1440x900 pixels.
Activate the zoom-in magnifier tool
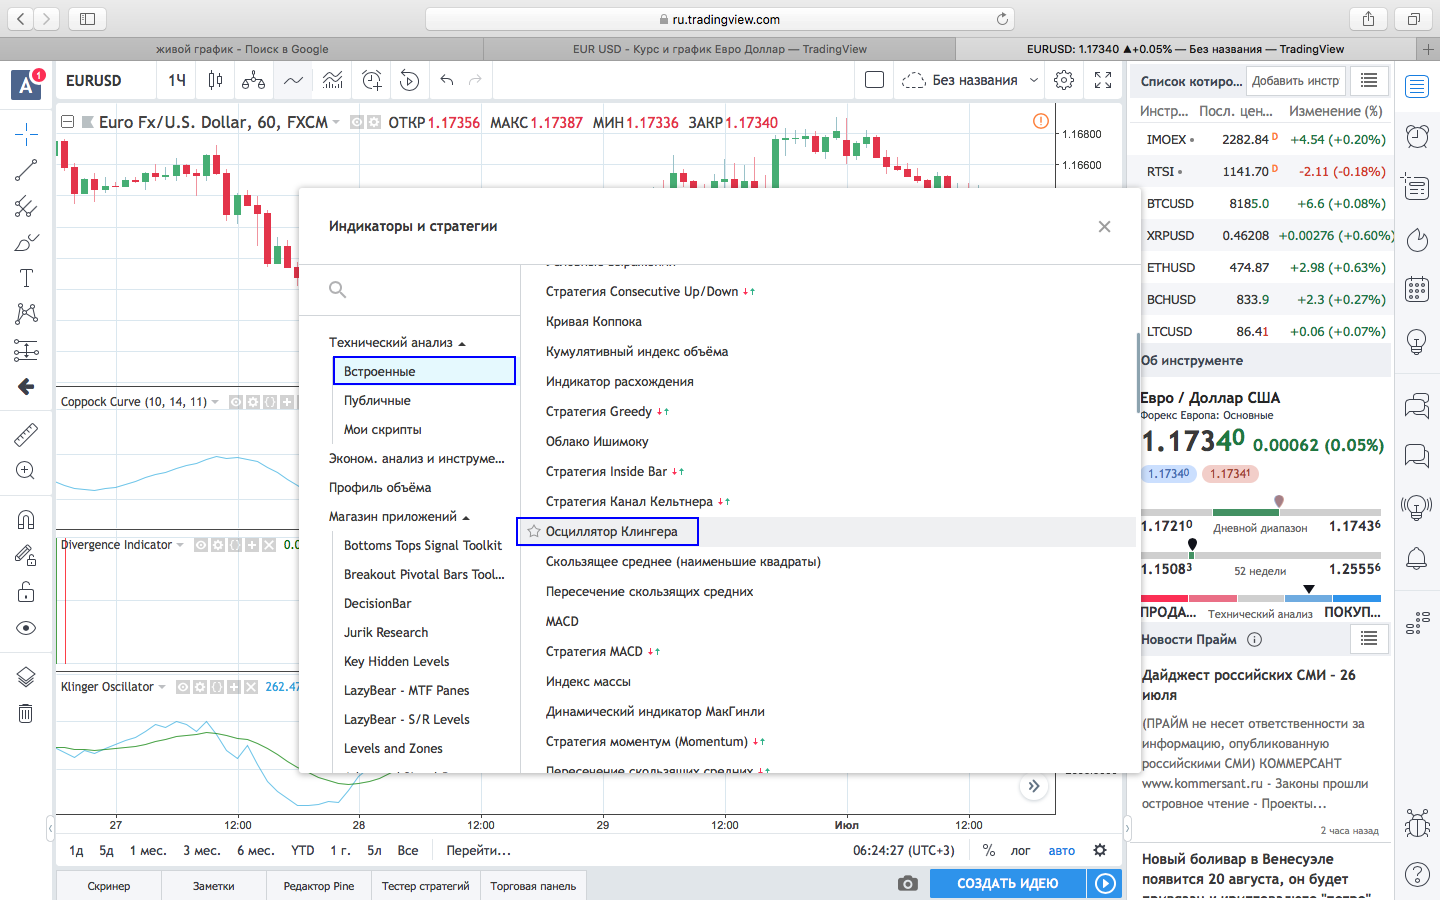pyautogui.click(x=26, y=470)
